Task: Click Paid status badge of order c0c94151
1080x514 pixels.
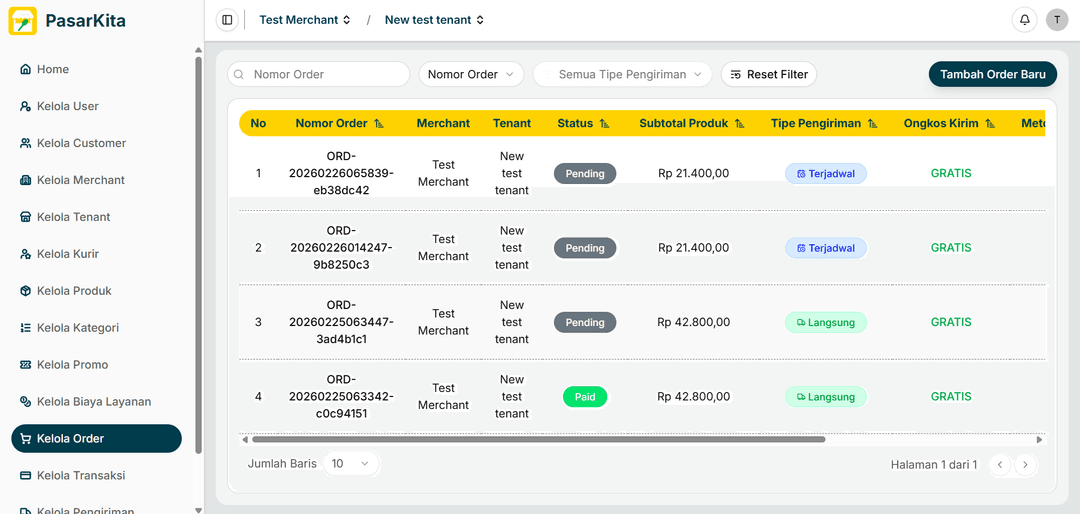Action: pos(585,397)
